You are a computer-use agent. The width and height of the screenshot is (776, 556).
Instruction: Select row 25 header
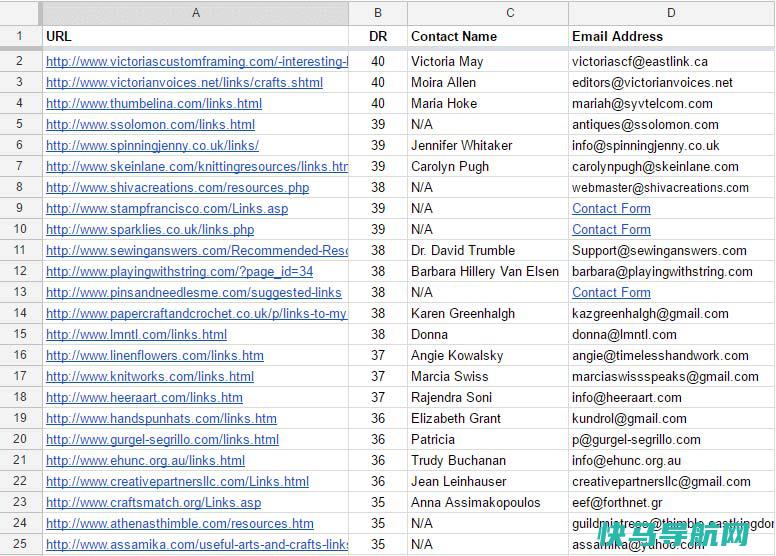click(20, 544)
